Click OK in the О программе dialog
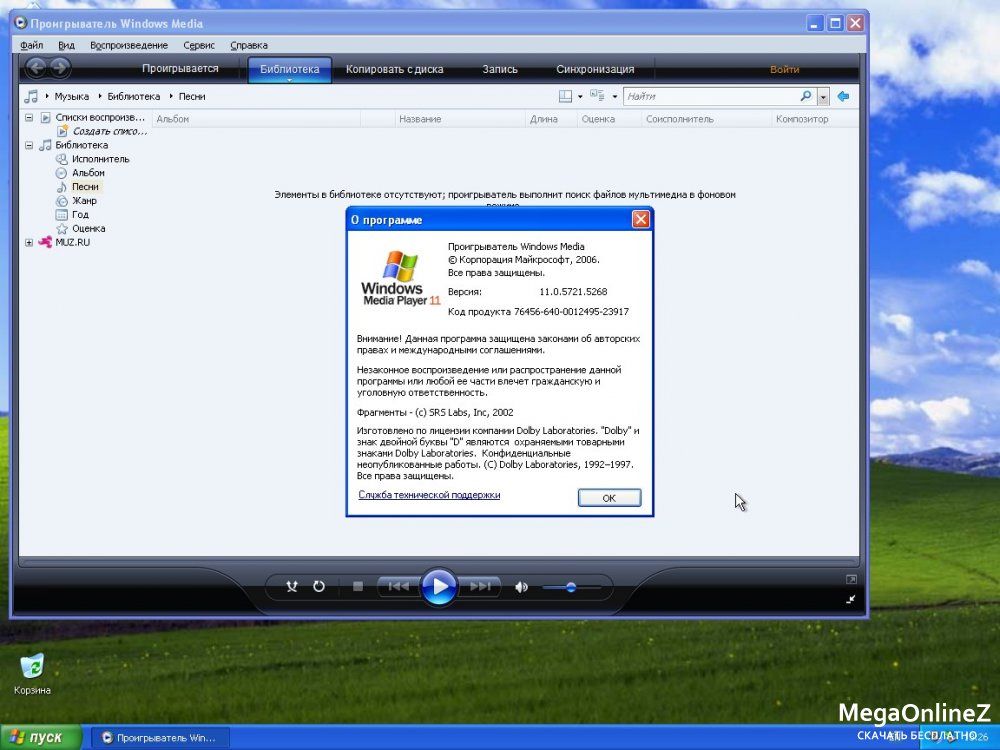Image resolution: width=1000 pixels, height=750 pixels. 609,498
